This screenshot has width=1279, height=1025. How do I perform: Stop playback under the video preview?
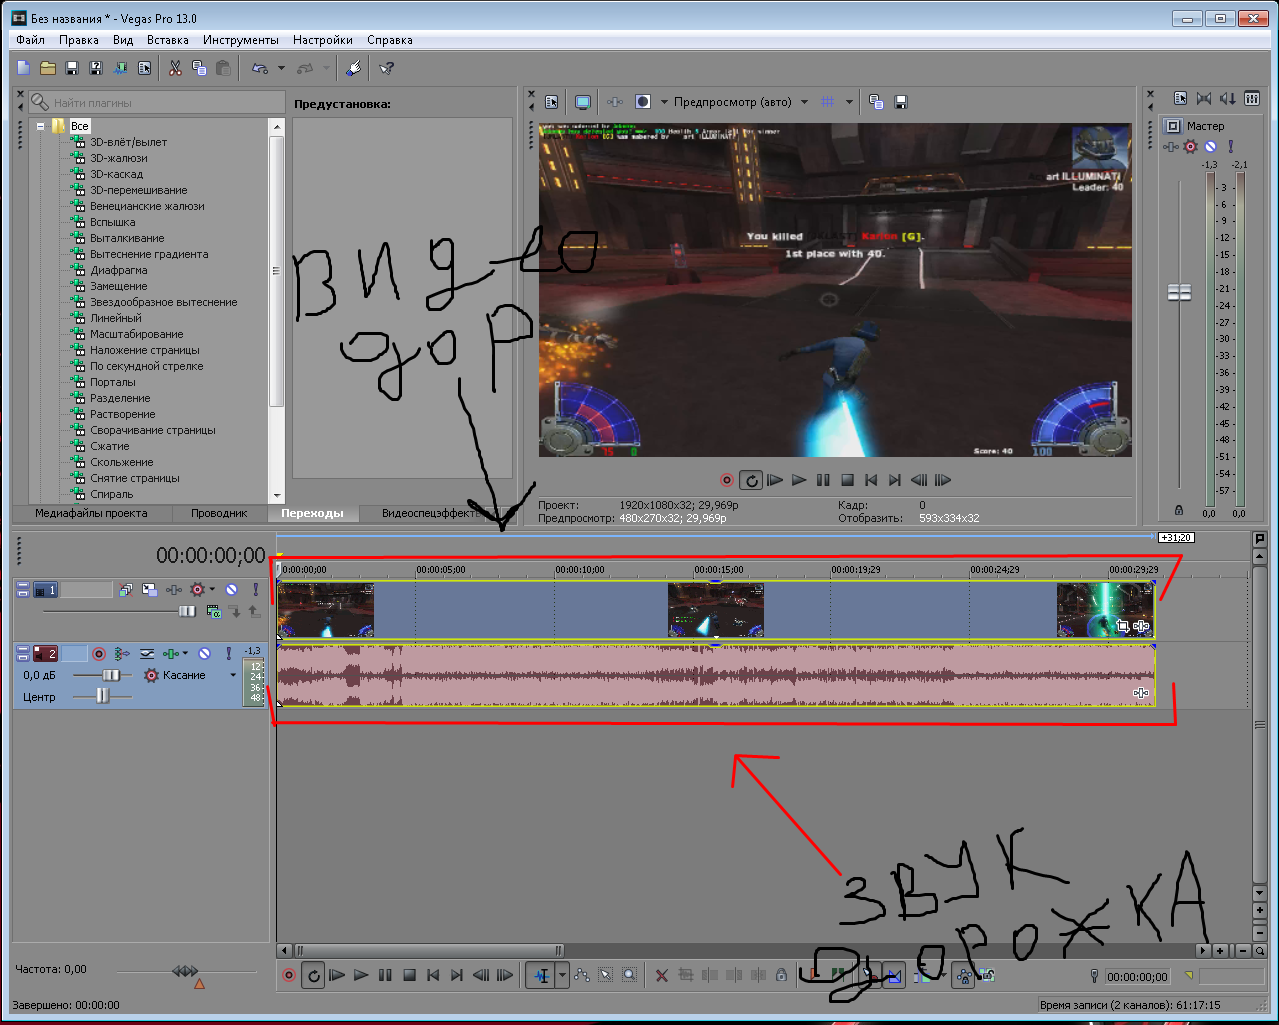pyautogui.click(x=847, y=480)
